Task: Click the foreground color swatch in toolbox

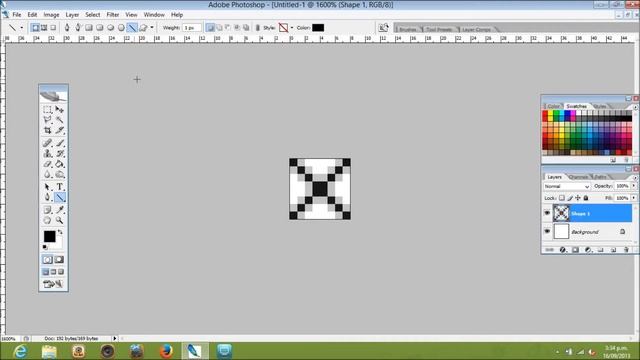Action: tap(50, 236)
